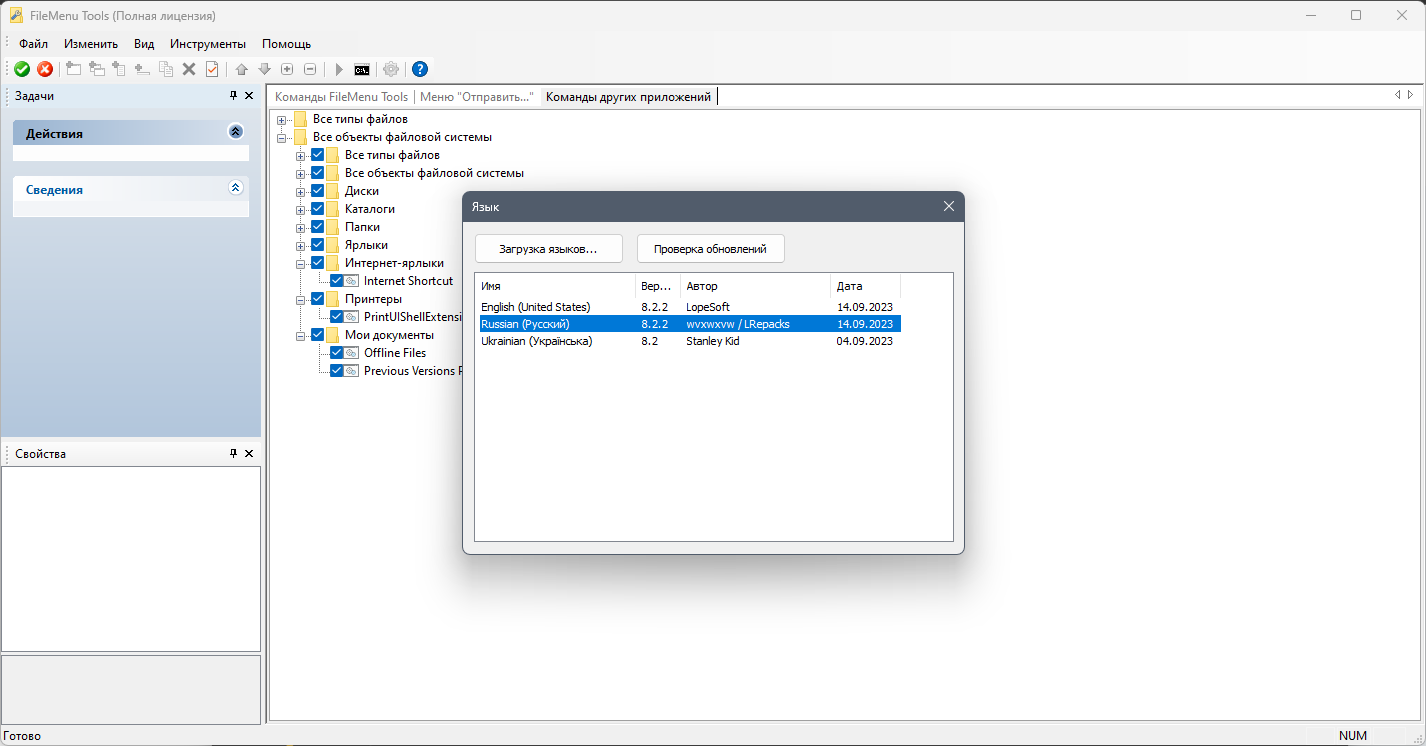Screen dimensions: 1426x746
Task: Click the copy pages toolbar icon
Action: pyautogui.click(x=166, y=69)
